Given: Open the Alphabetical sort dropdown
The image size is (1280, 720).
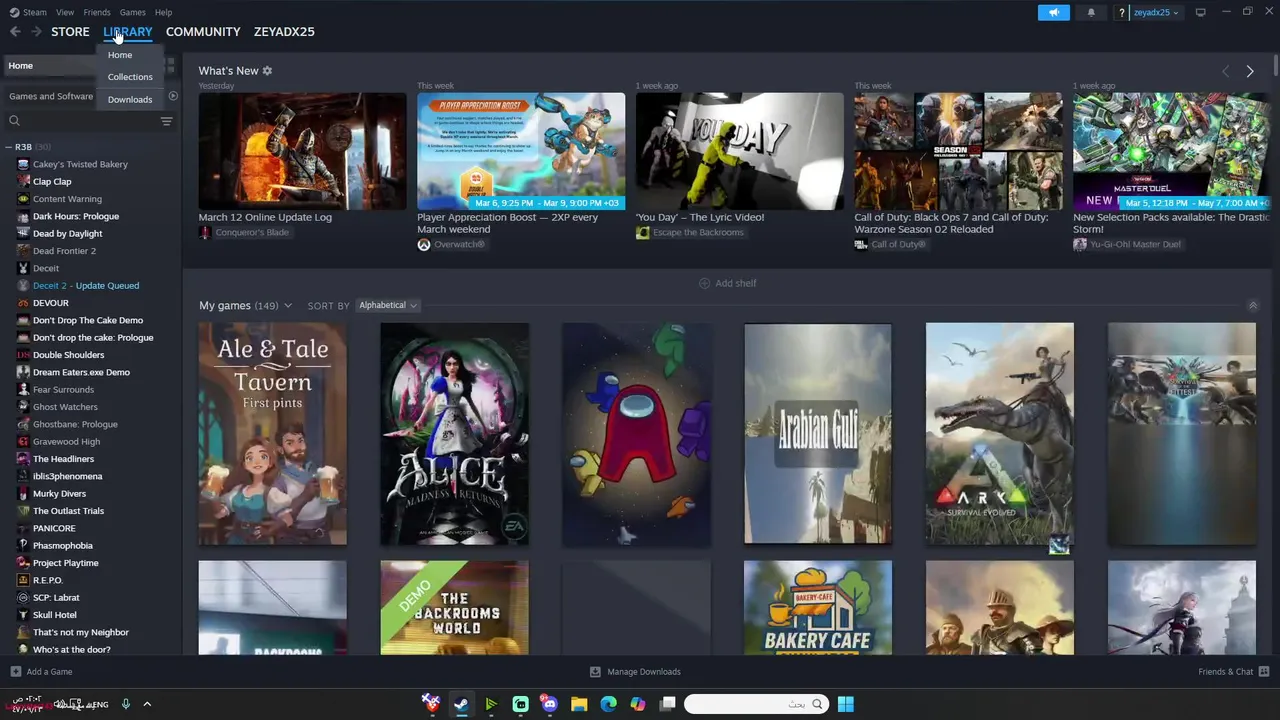Looking at the screenshot, I should [x=388, y=305].
